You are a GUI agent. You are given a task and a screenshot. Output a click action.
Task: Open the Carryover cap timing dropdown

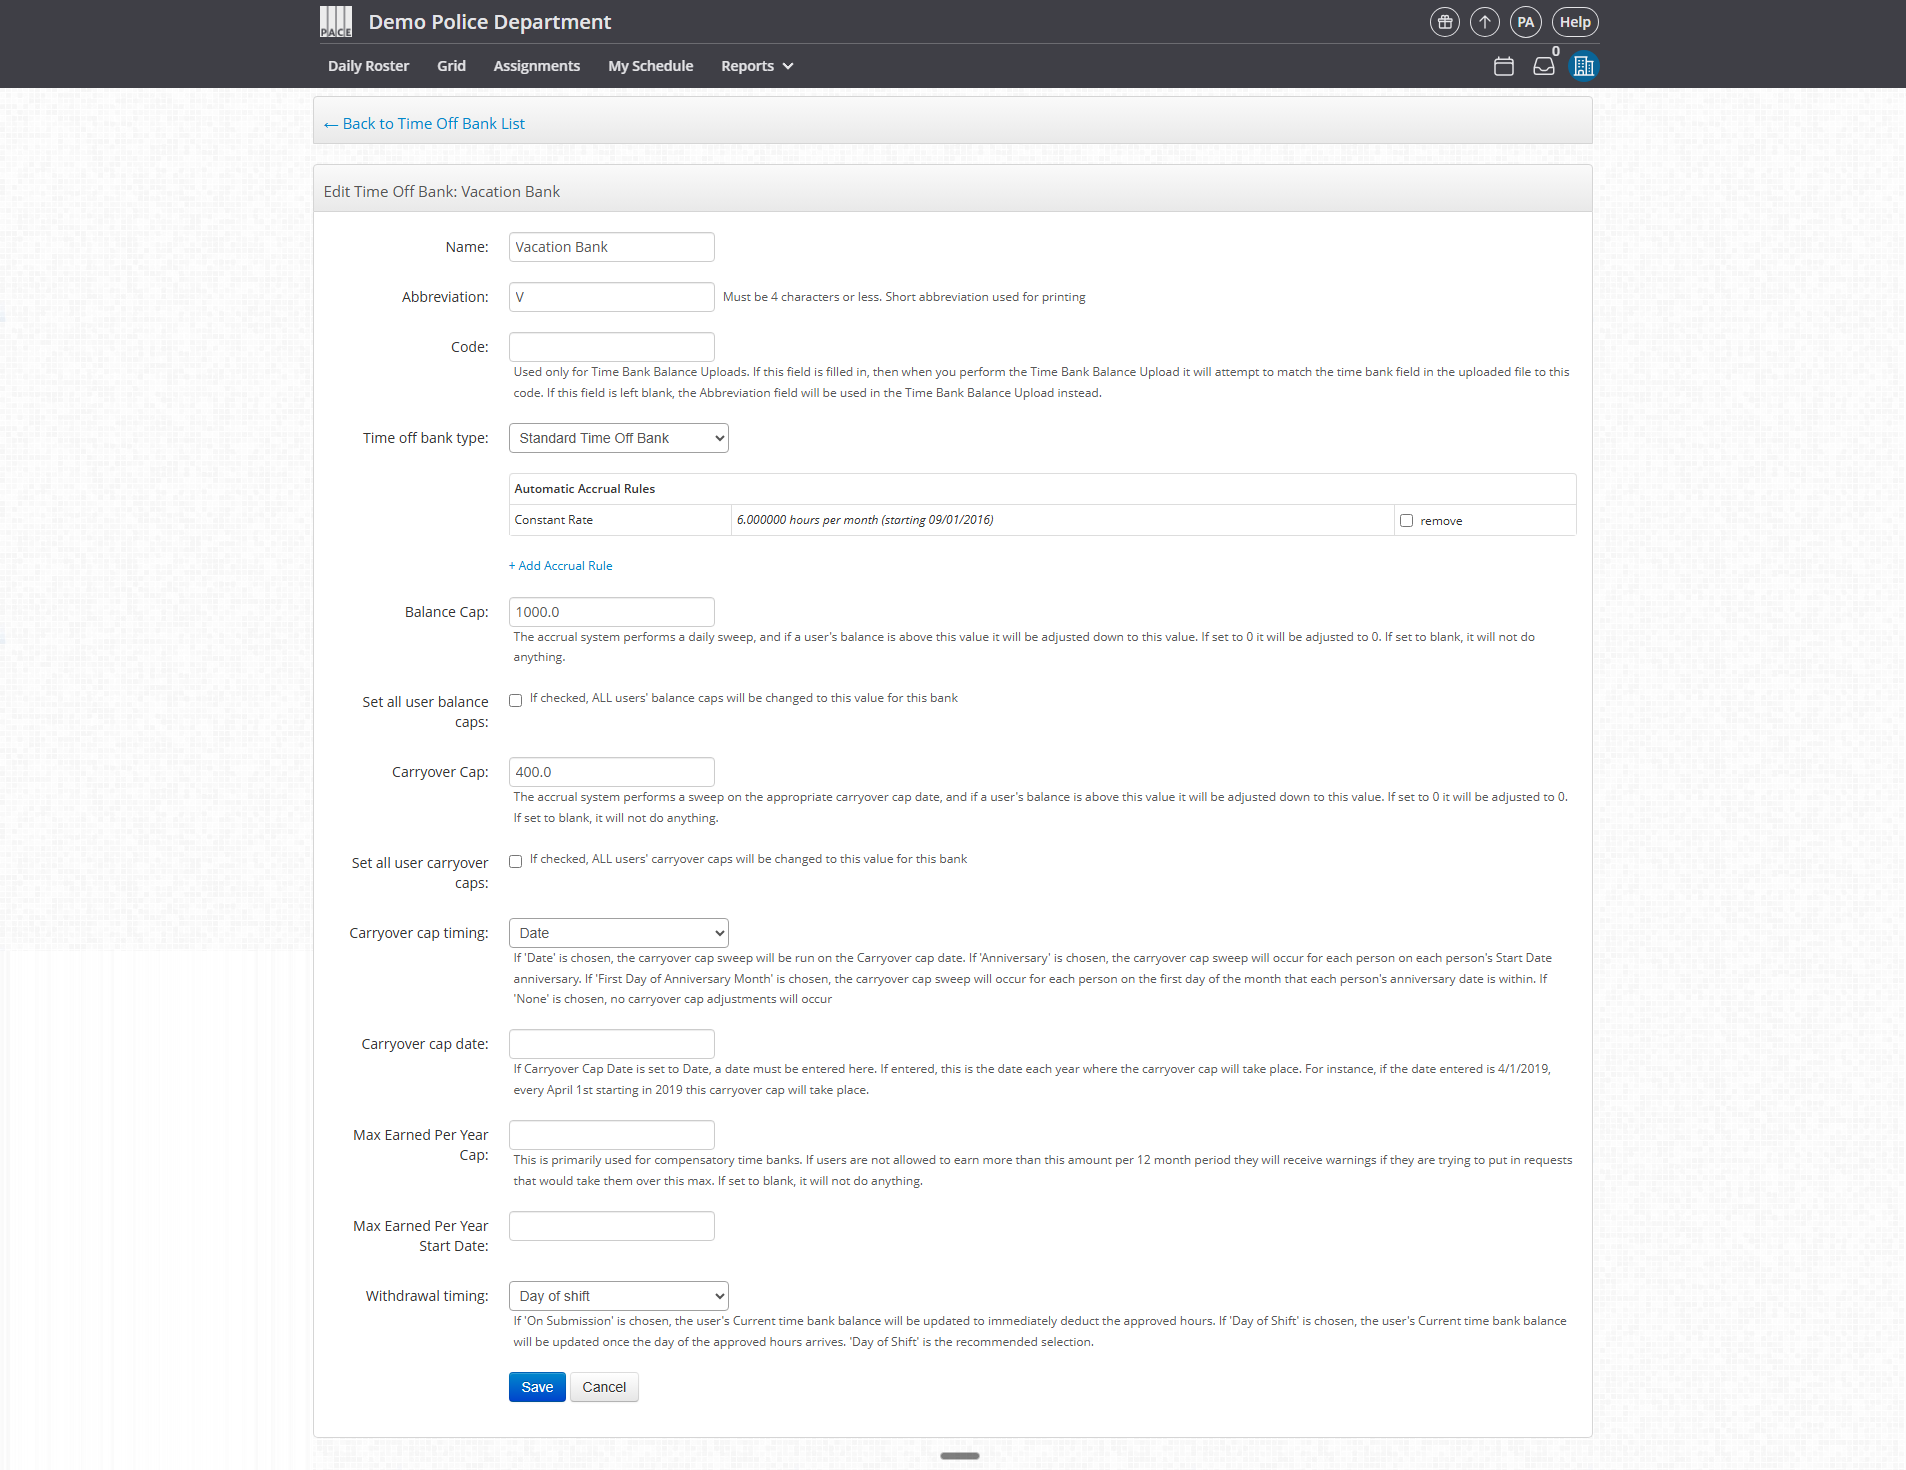619,933
